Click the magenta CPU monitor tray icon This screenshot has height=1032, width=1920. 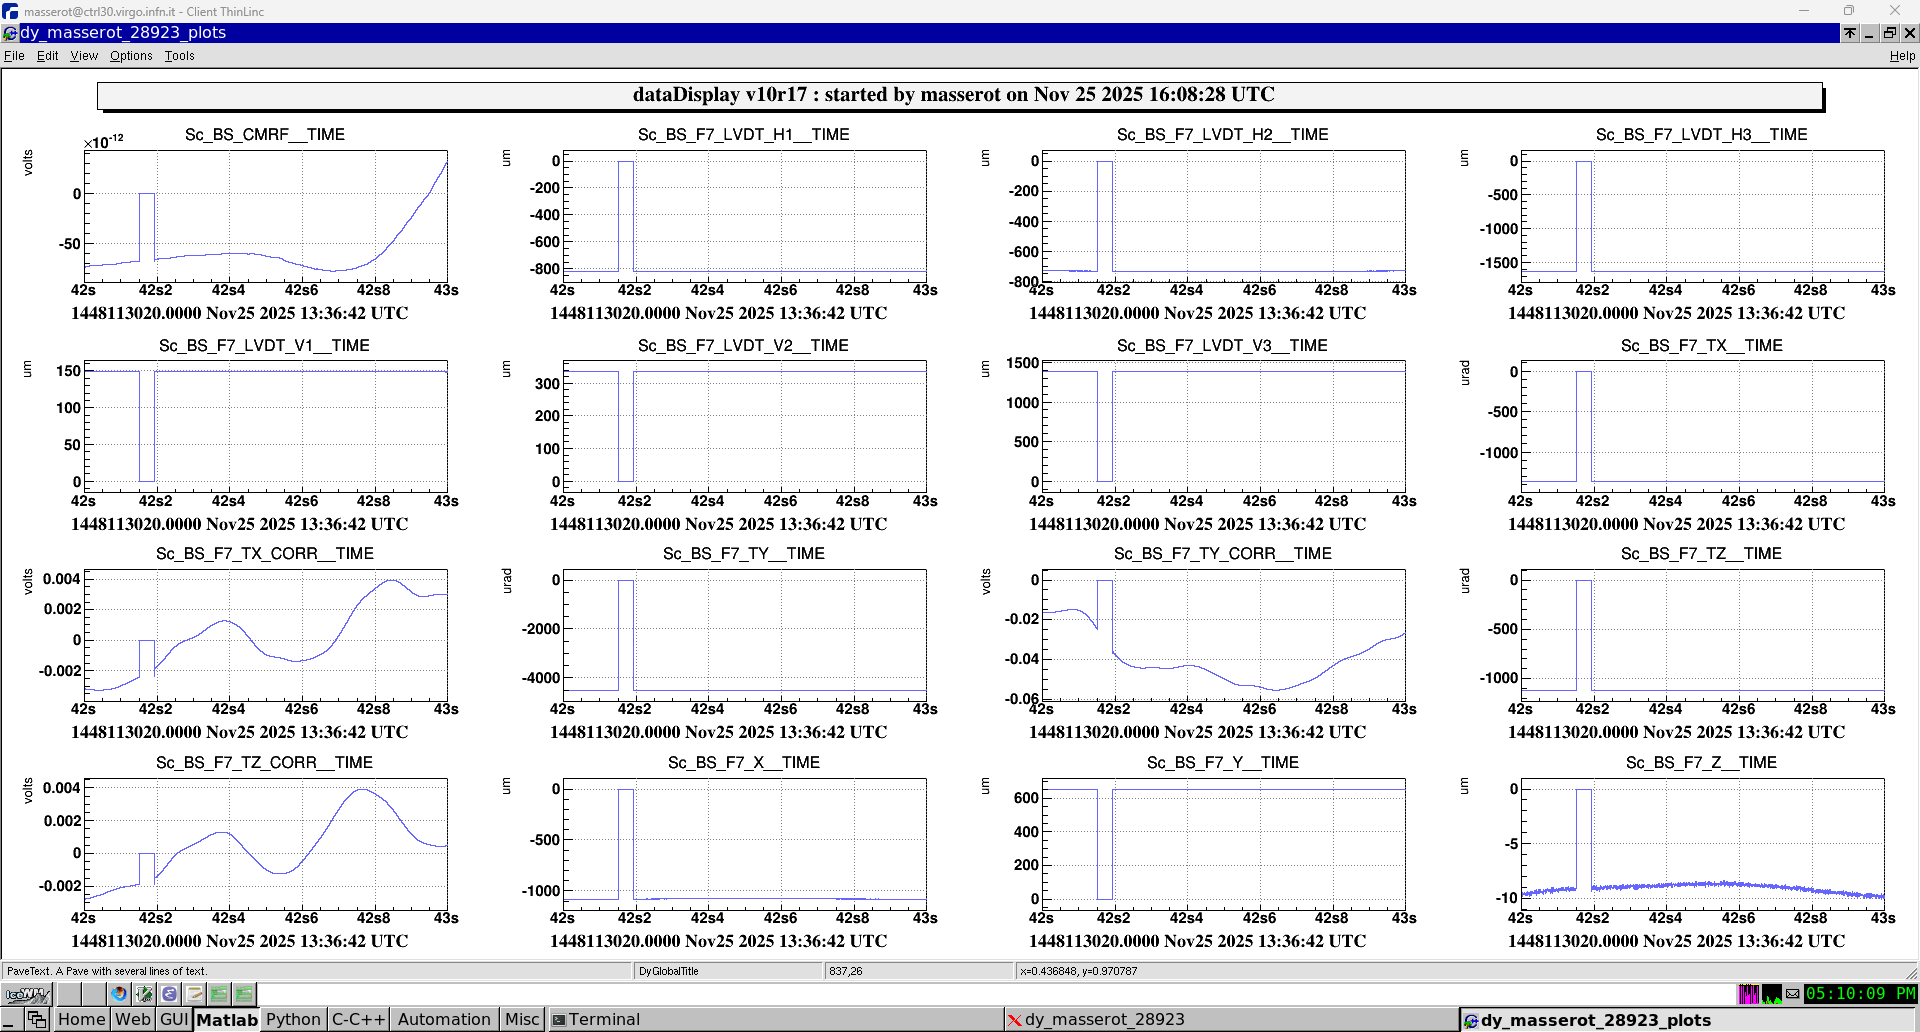[x=1749, y=994]
